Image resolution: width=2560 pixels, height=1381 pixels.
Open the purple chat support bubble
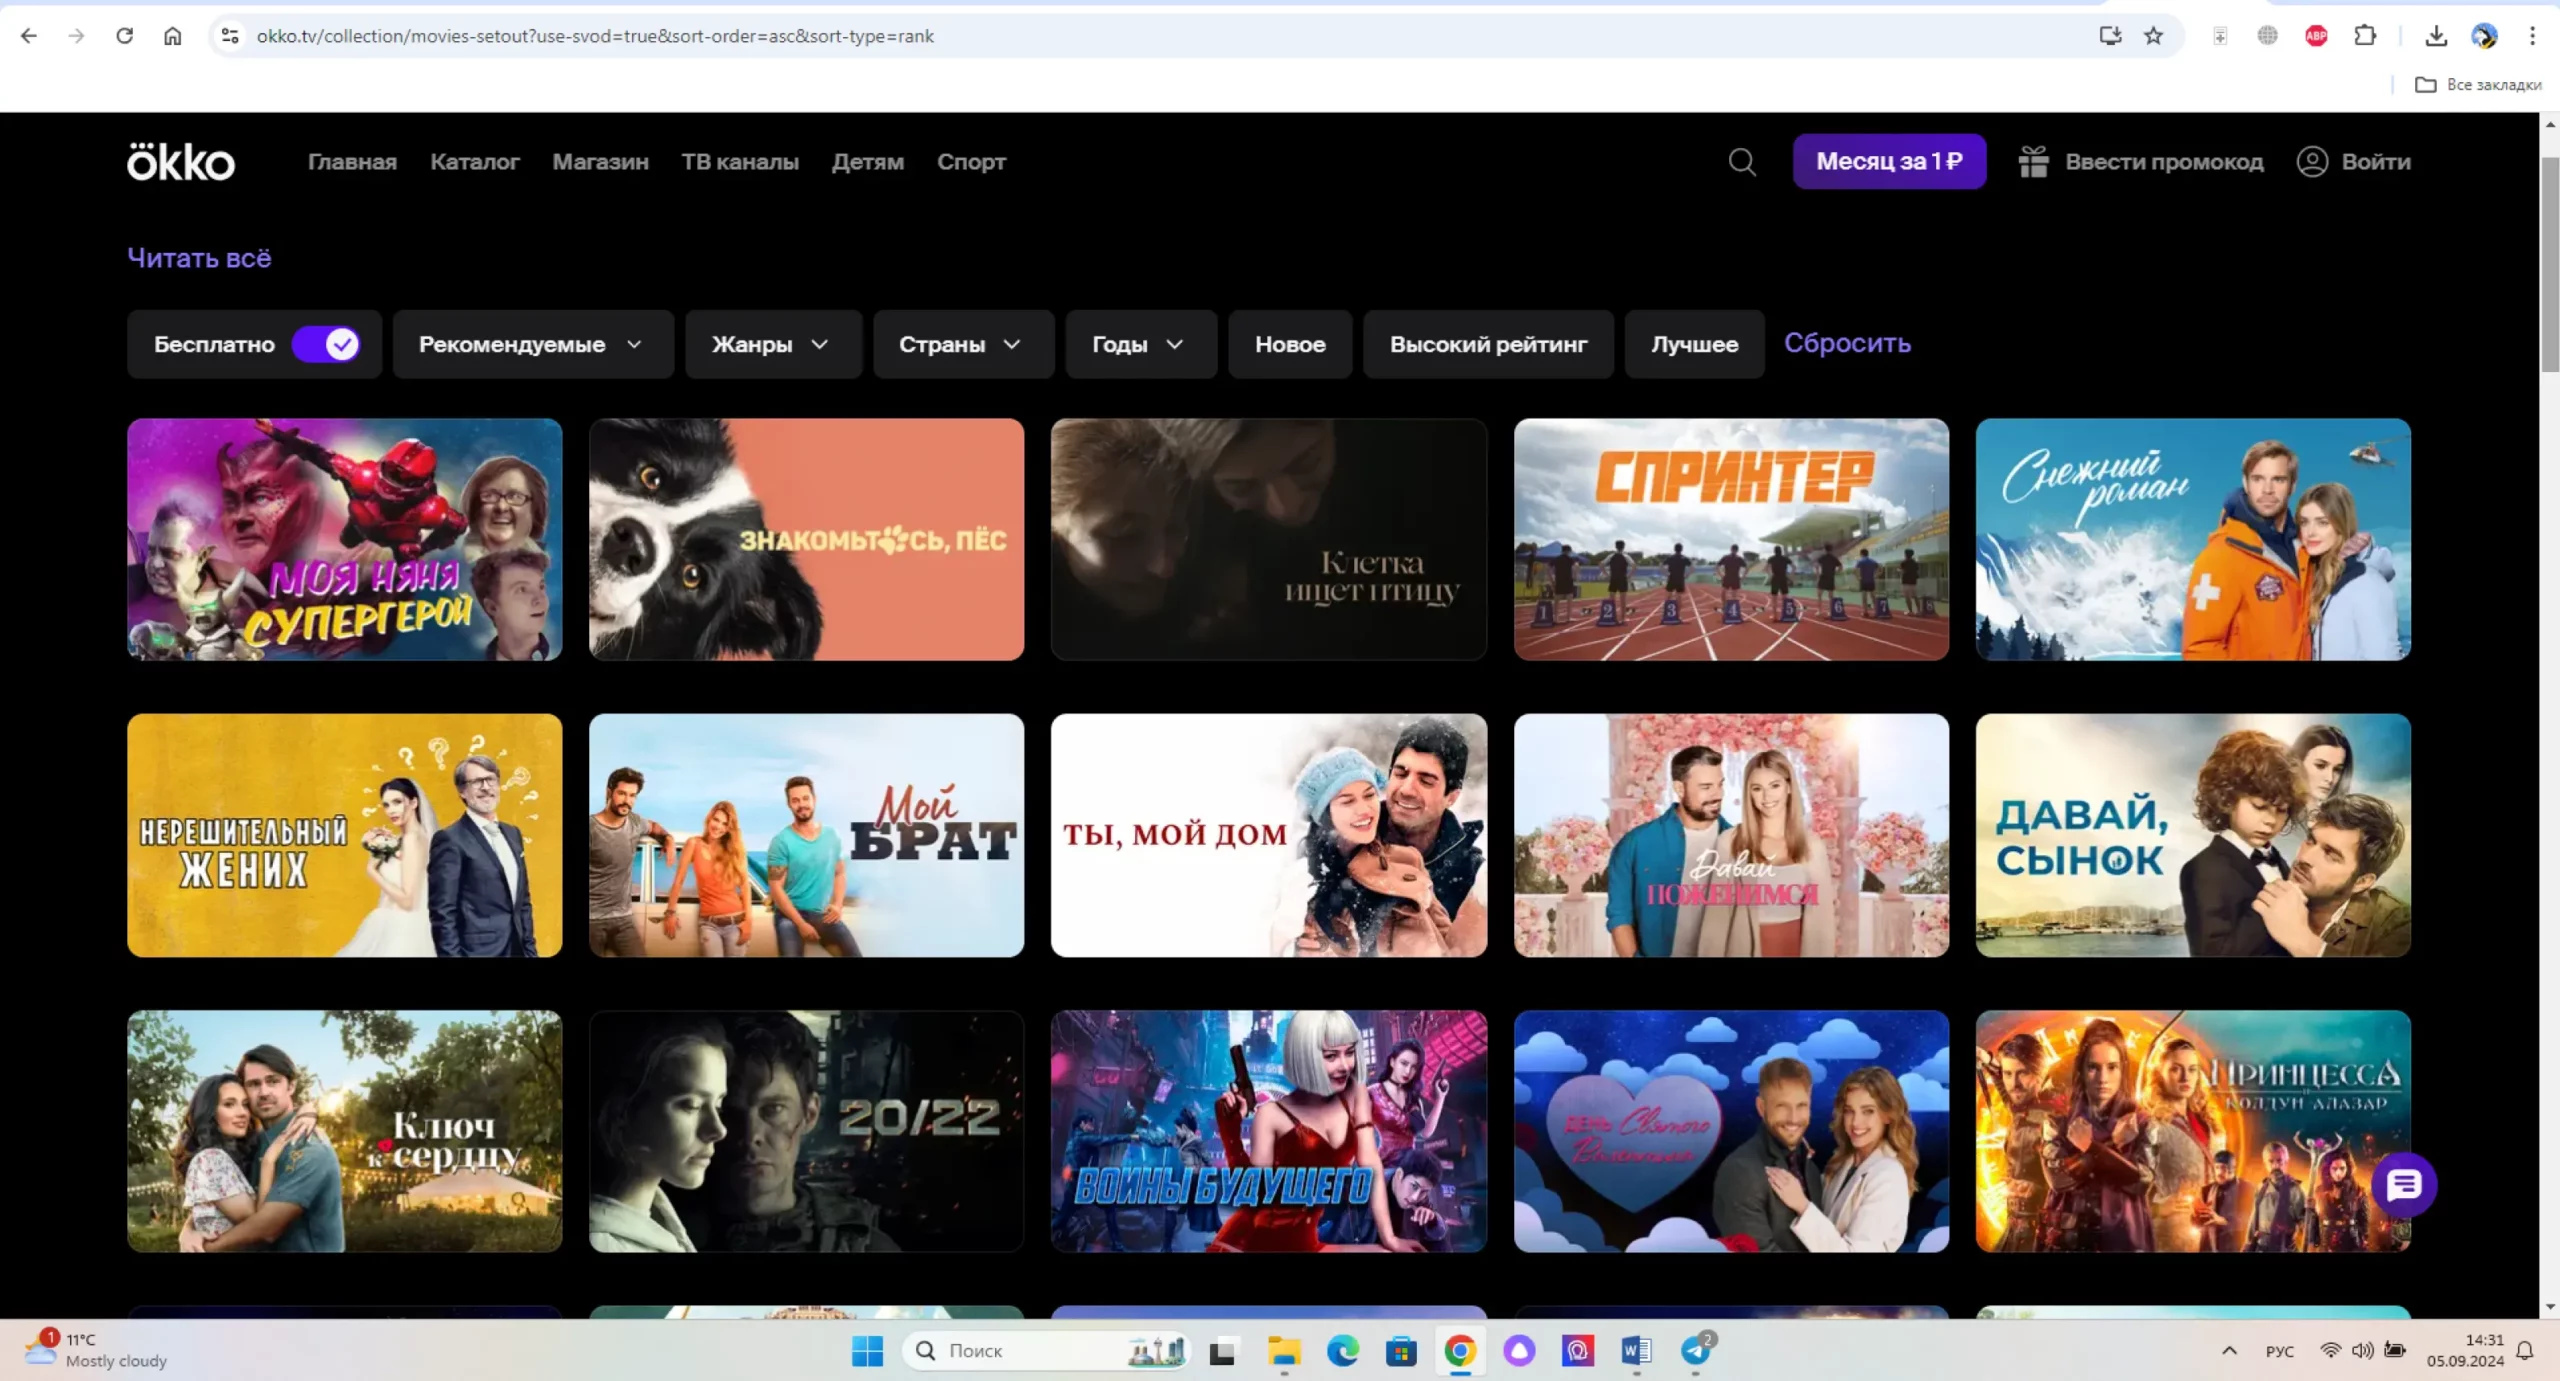tap(2404, 1185)
